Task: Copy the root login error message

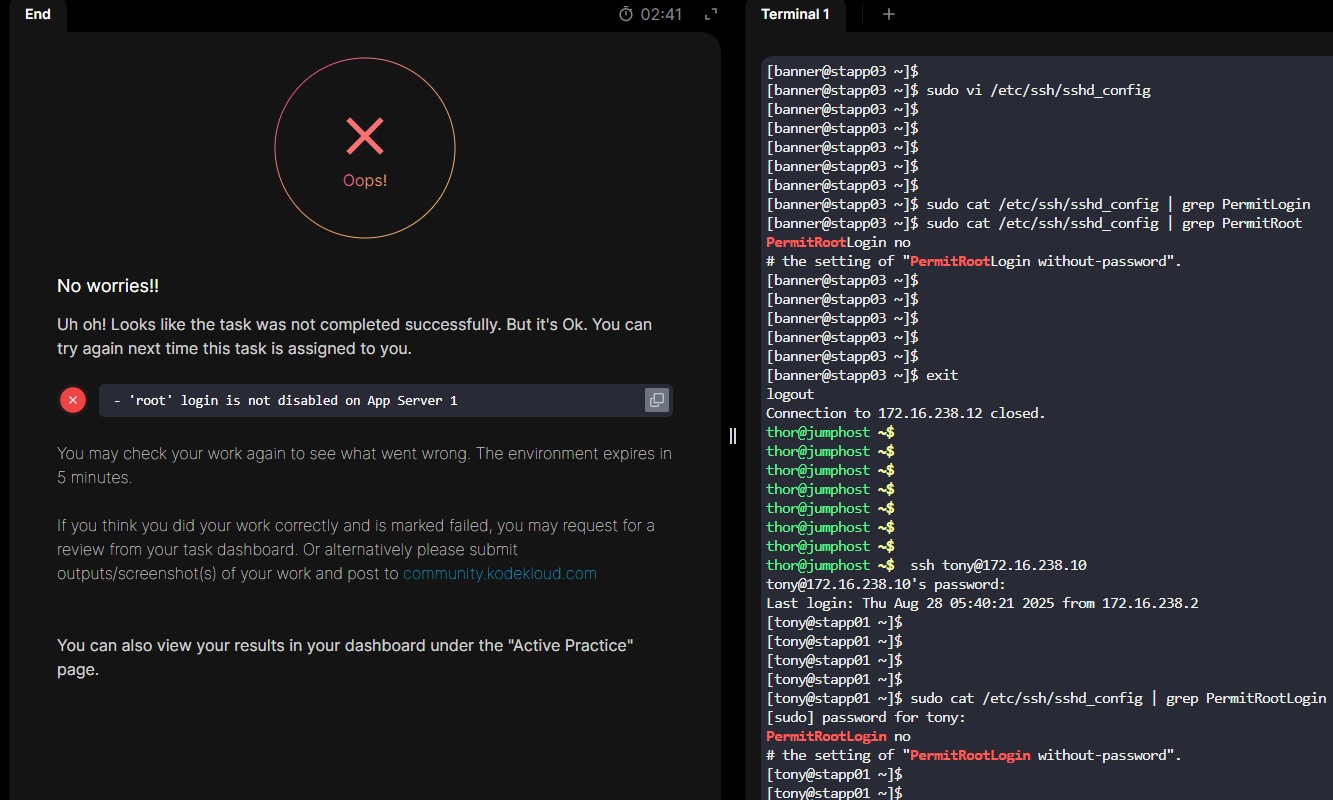Action: point(656,400)
